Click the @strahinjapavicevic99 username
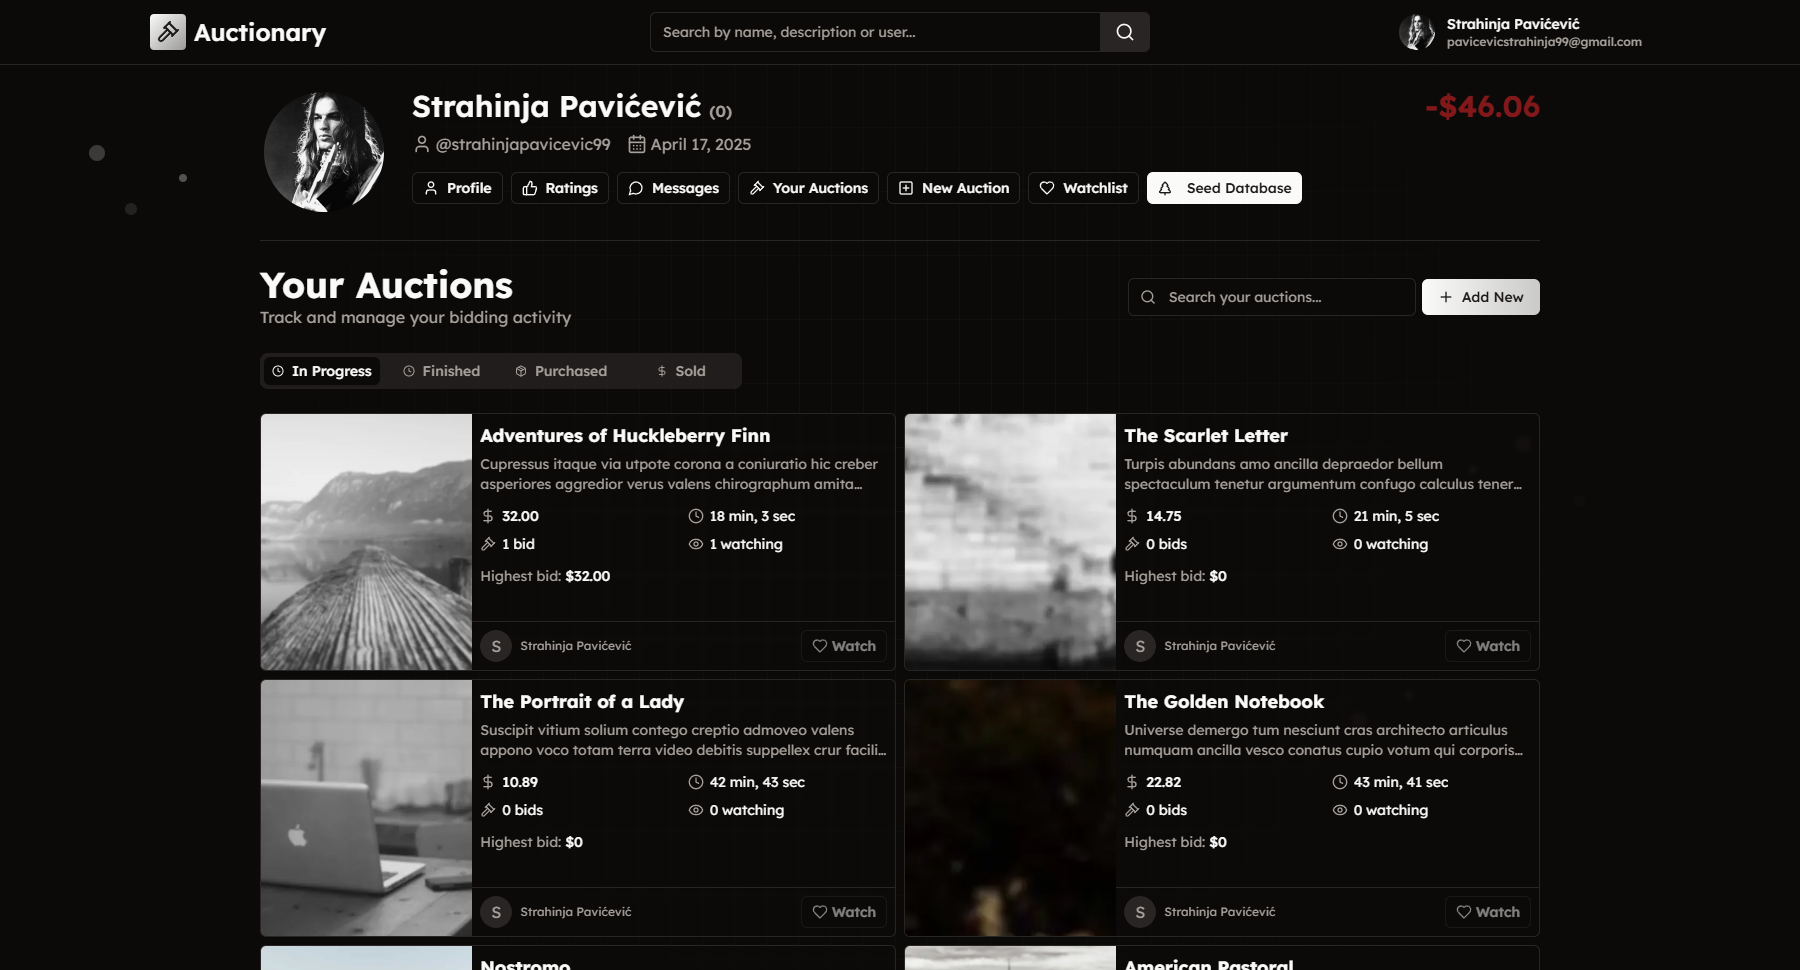1800x970 pixels. 523,144
